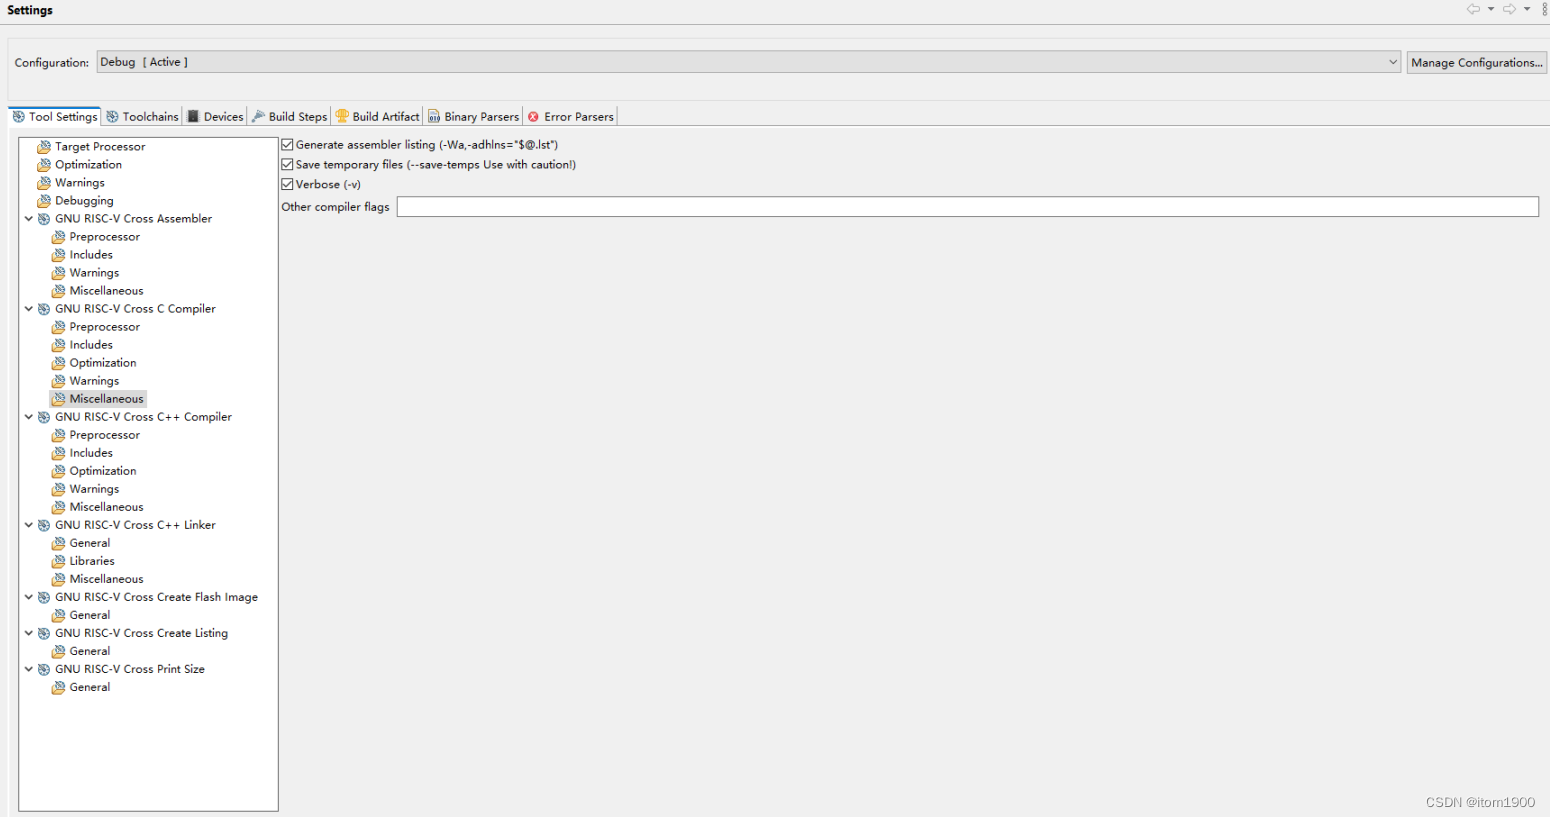Viewport: 1550px width, 817px height.
Task: Collapse GNU RISC-V Cross Assembler node
Action: pos(29,219)
